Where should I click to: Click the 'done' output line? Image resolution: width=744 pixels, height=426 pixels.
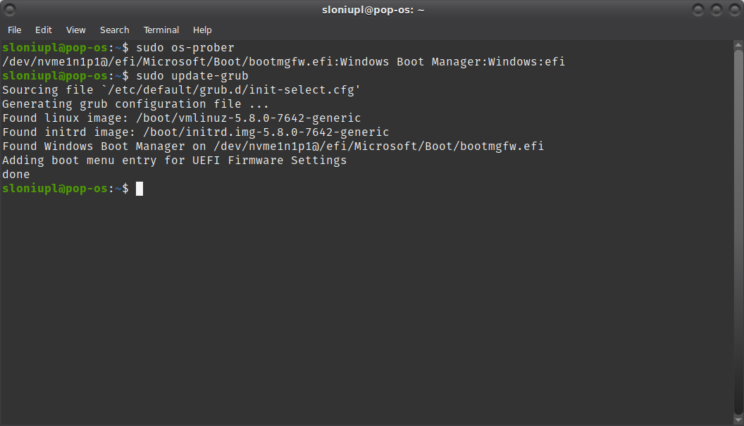pos(16,174)
